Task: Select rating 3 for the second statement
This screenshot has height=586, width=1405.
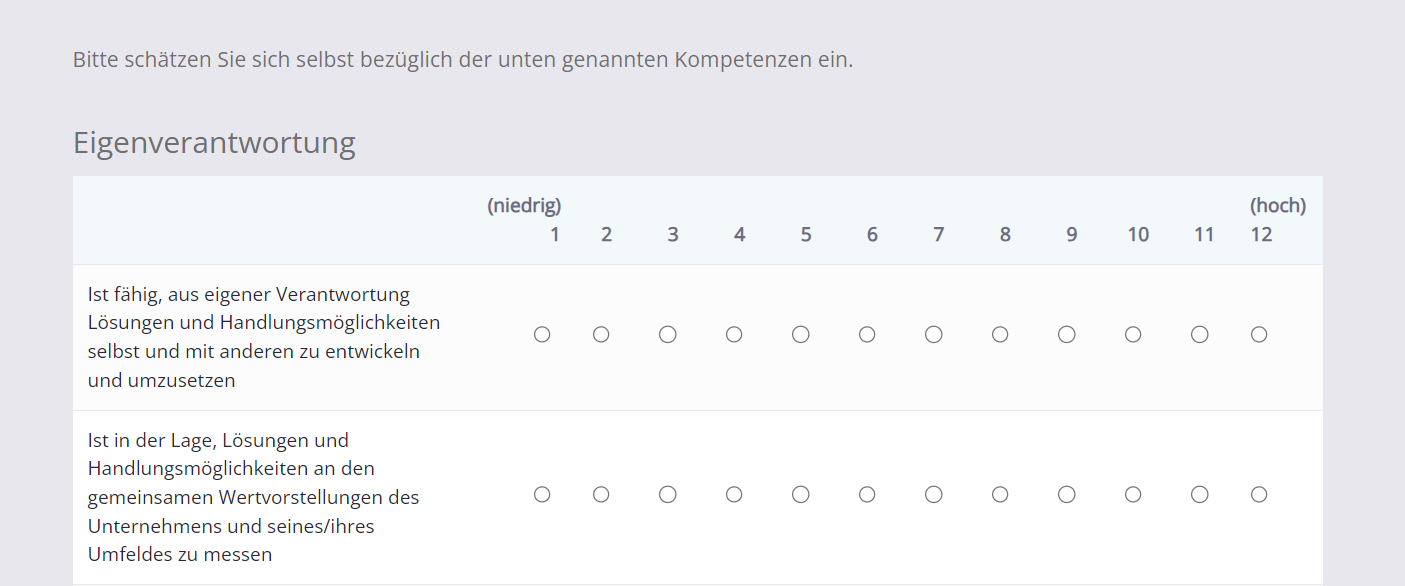Action: (668, 494)
